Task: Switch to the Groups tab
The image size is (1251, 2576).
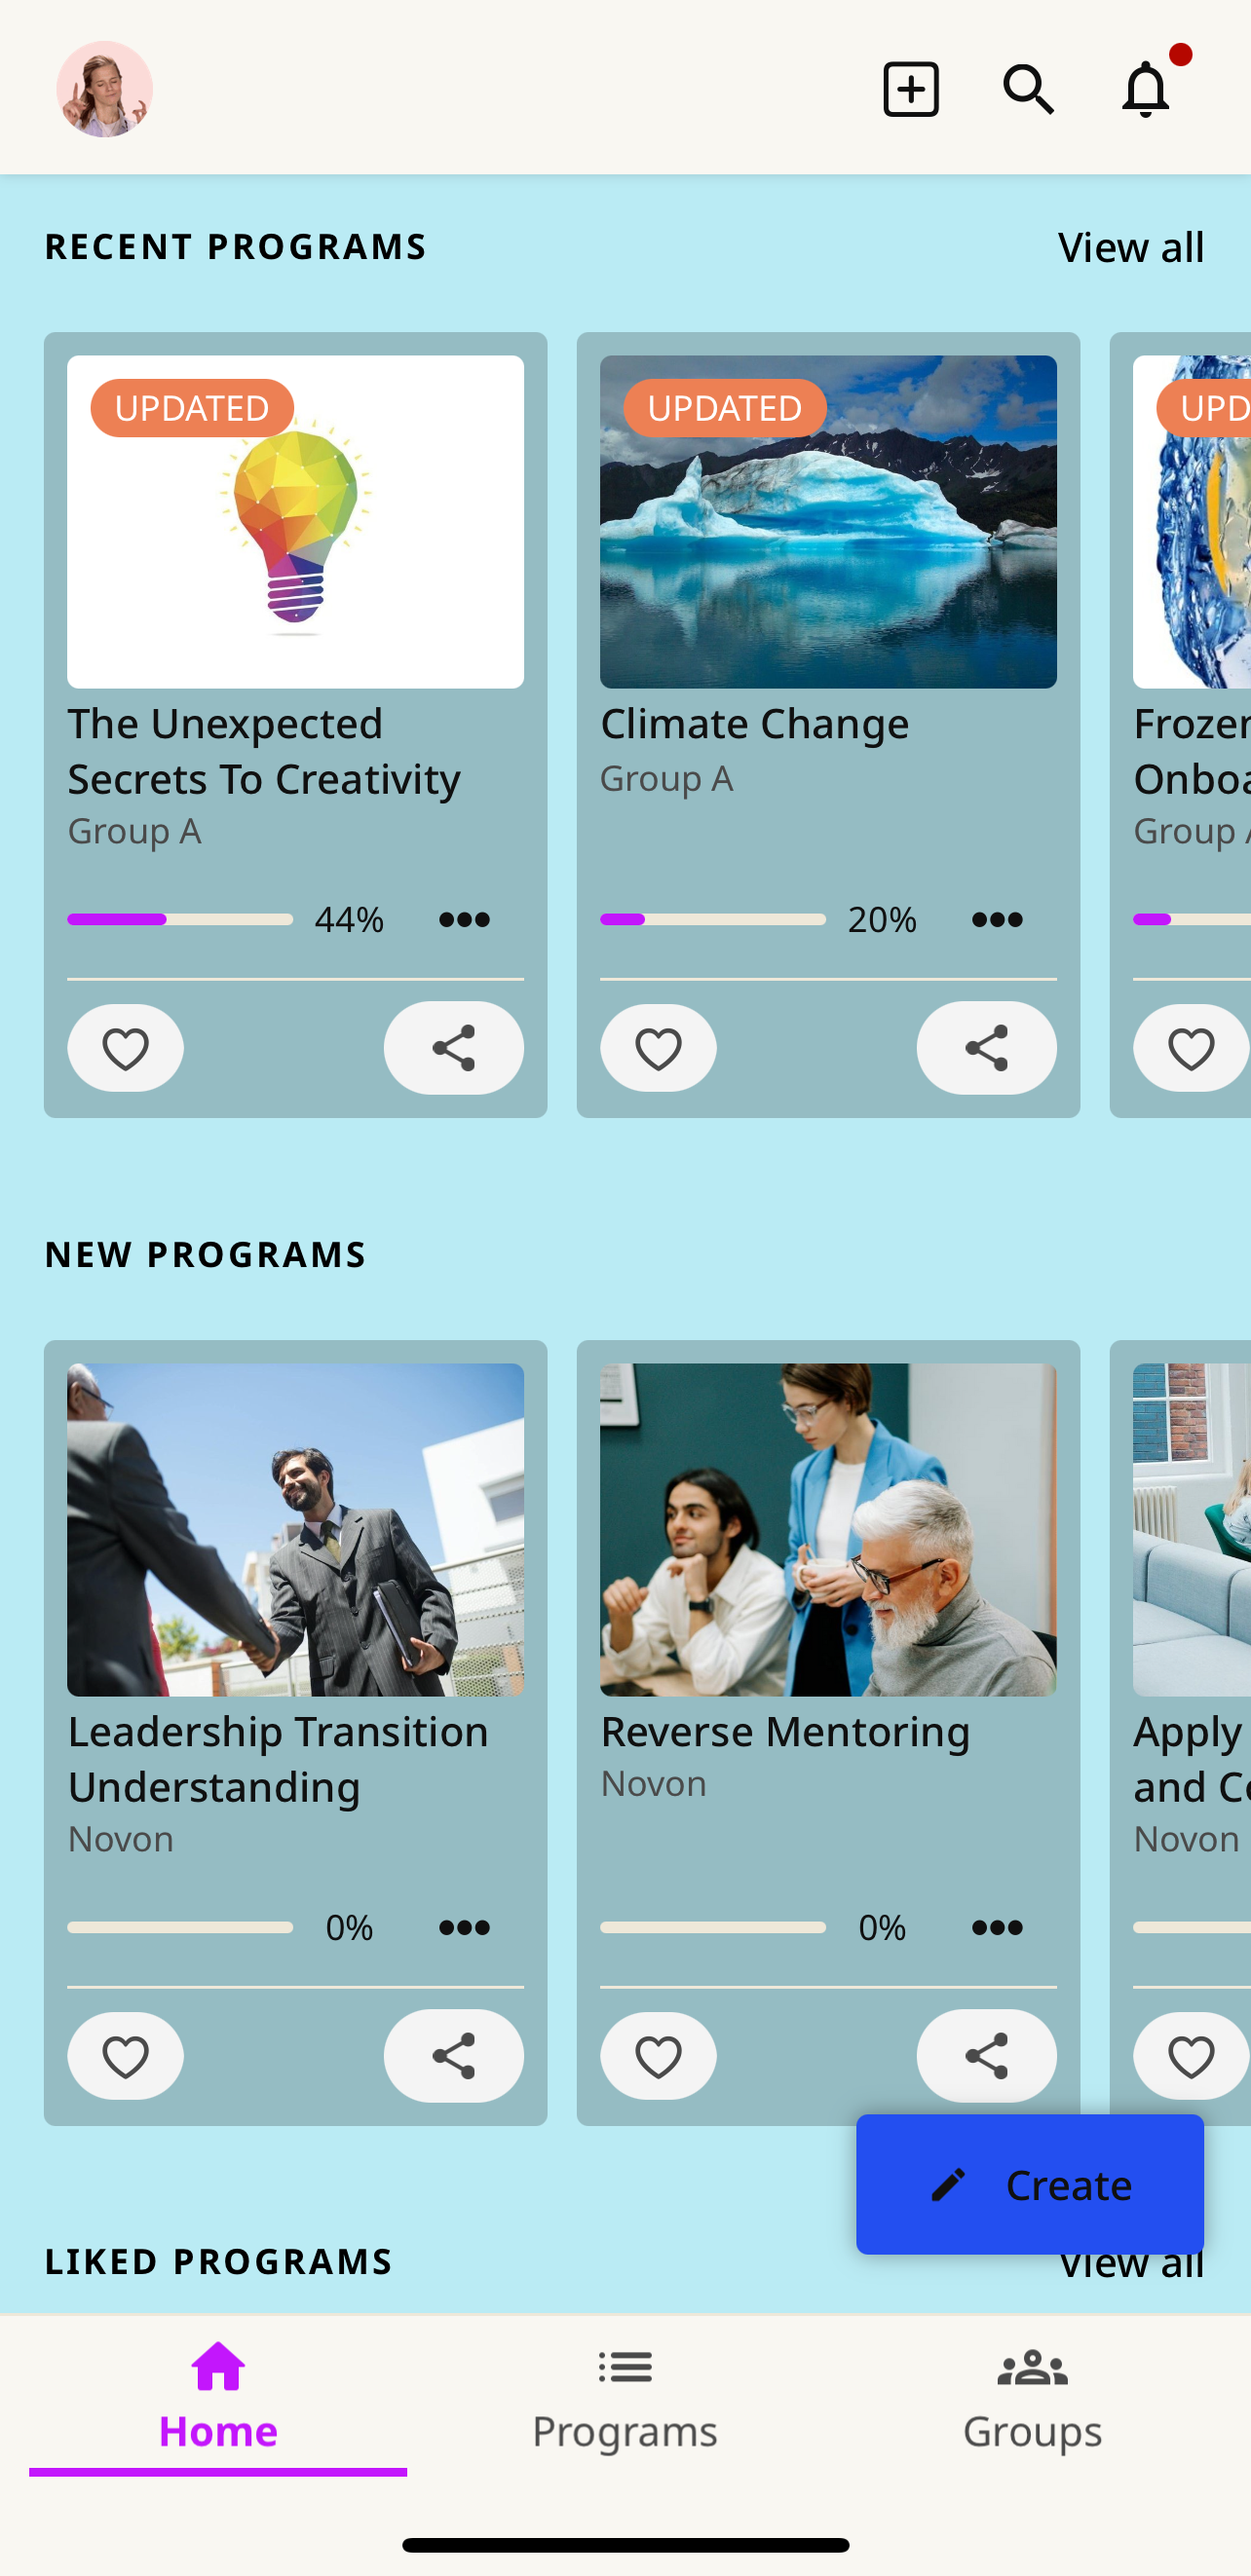Action: pos(1032,2400)
